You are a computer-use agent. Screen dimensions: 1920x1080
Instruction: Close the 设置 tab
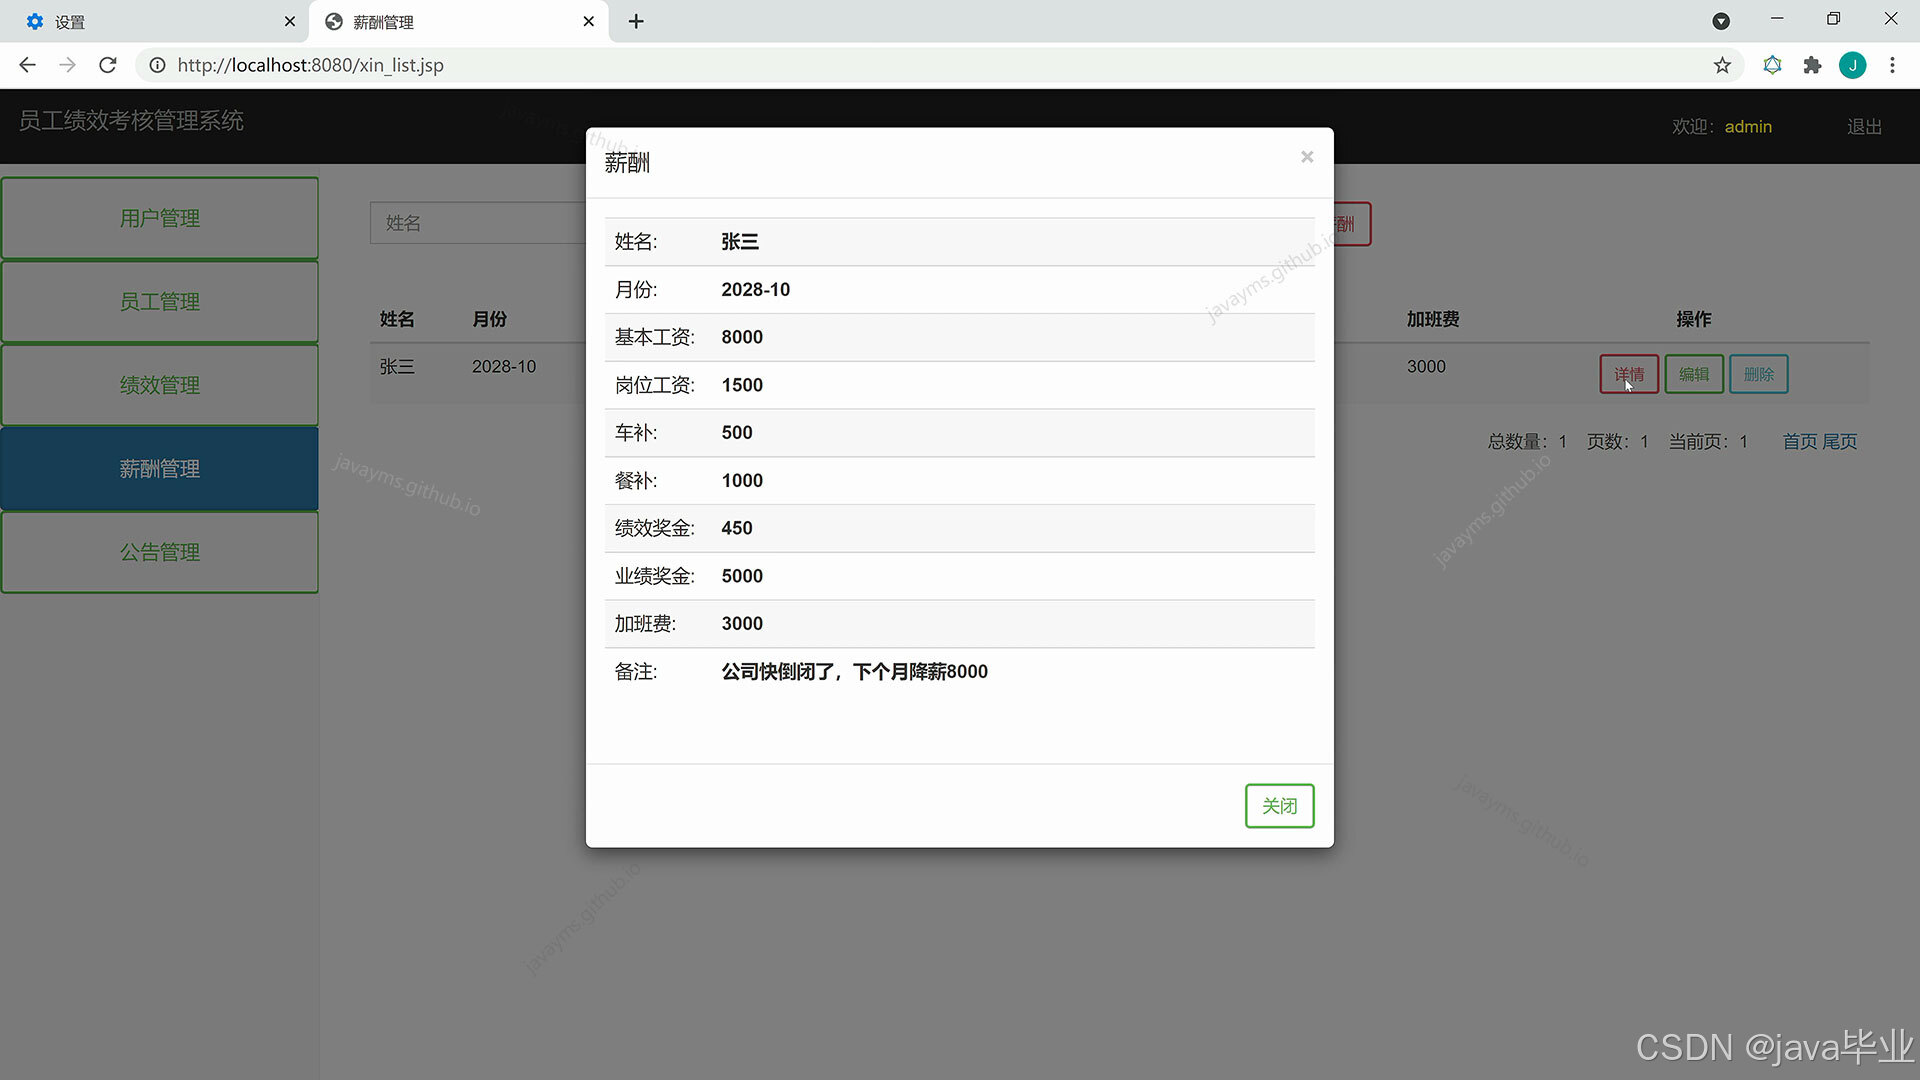289,21
